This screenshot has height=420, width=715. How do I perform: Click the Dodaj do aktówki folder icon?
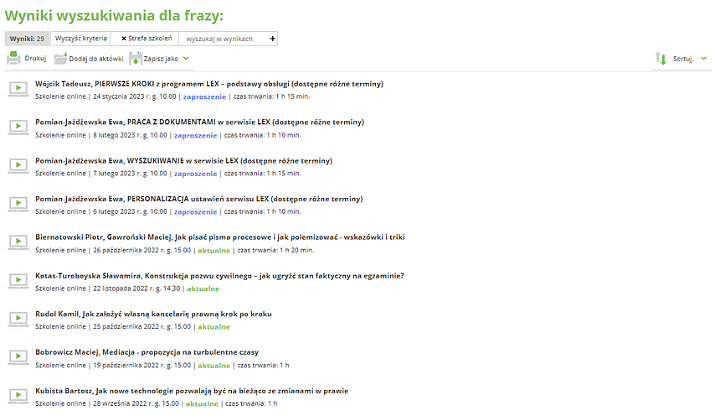[61, 59]
